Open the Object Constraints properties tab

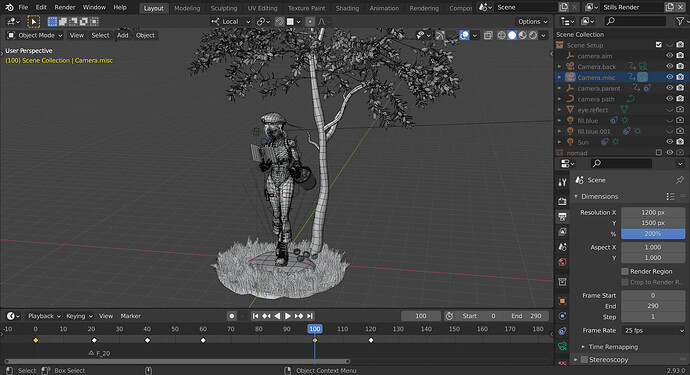coord(562,331)
